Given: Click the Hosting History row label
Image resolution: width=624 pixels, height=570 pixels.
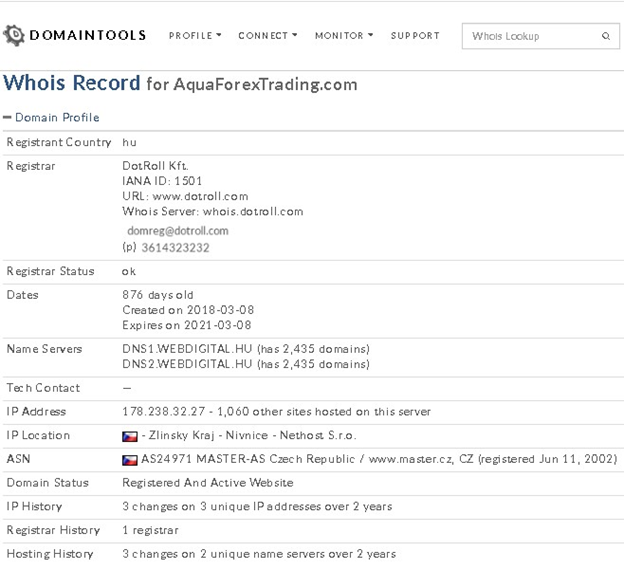Looking at the screenshot, I should (50, 554).
